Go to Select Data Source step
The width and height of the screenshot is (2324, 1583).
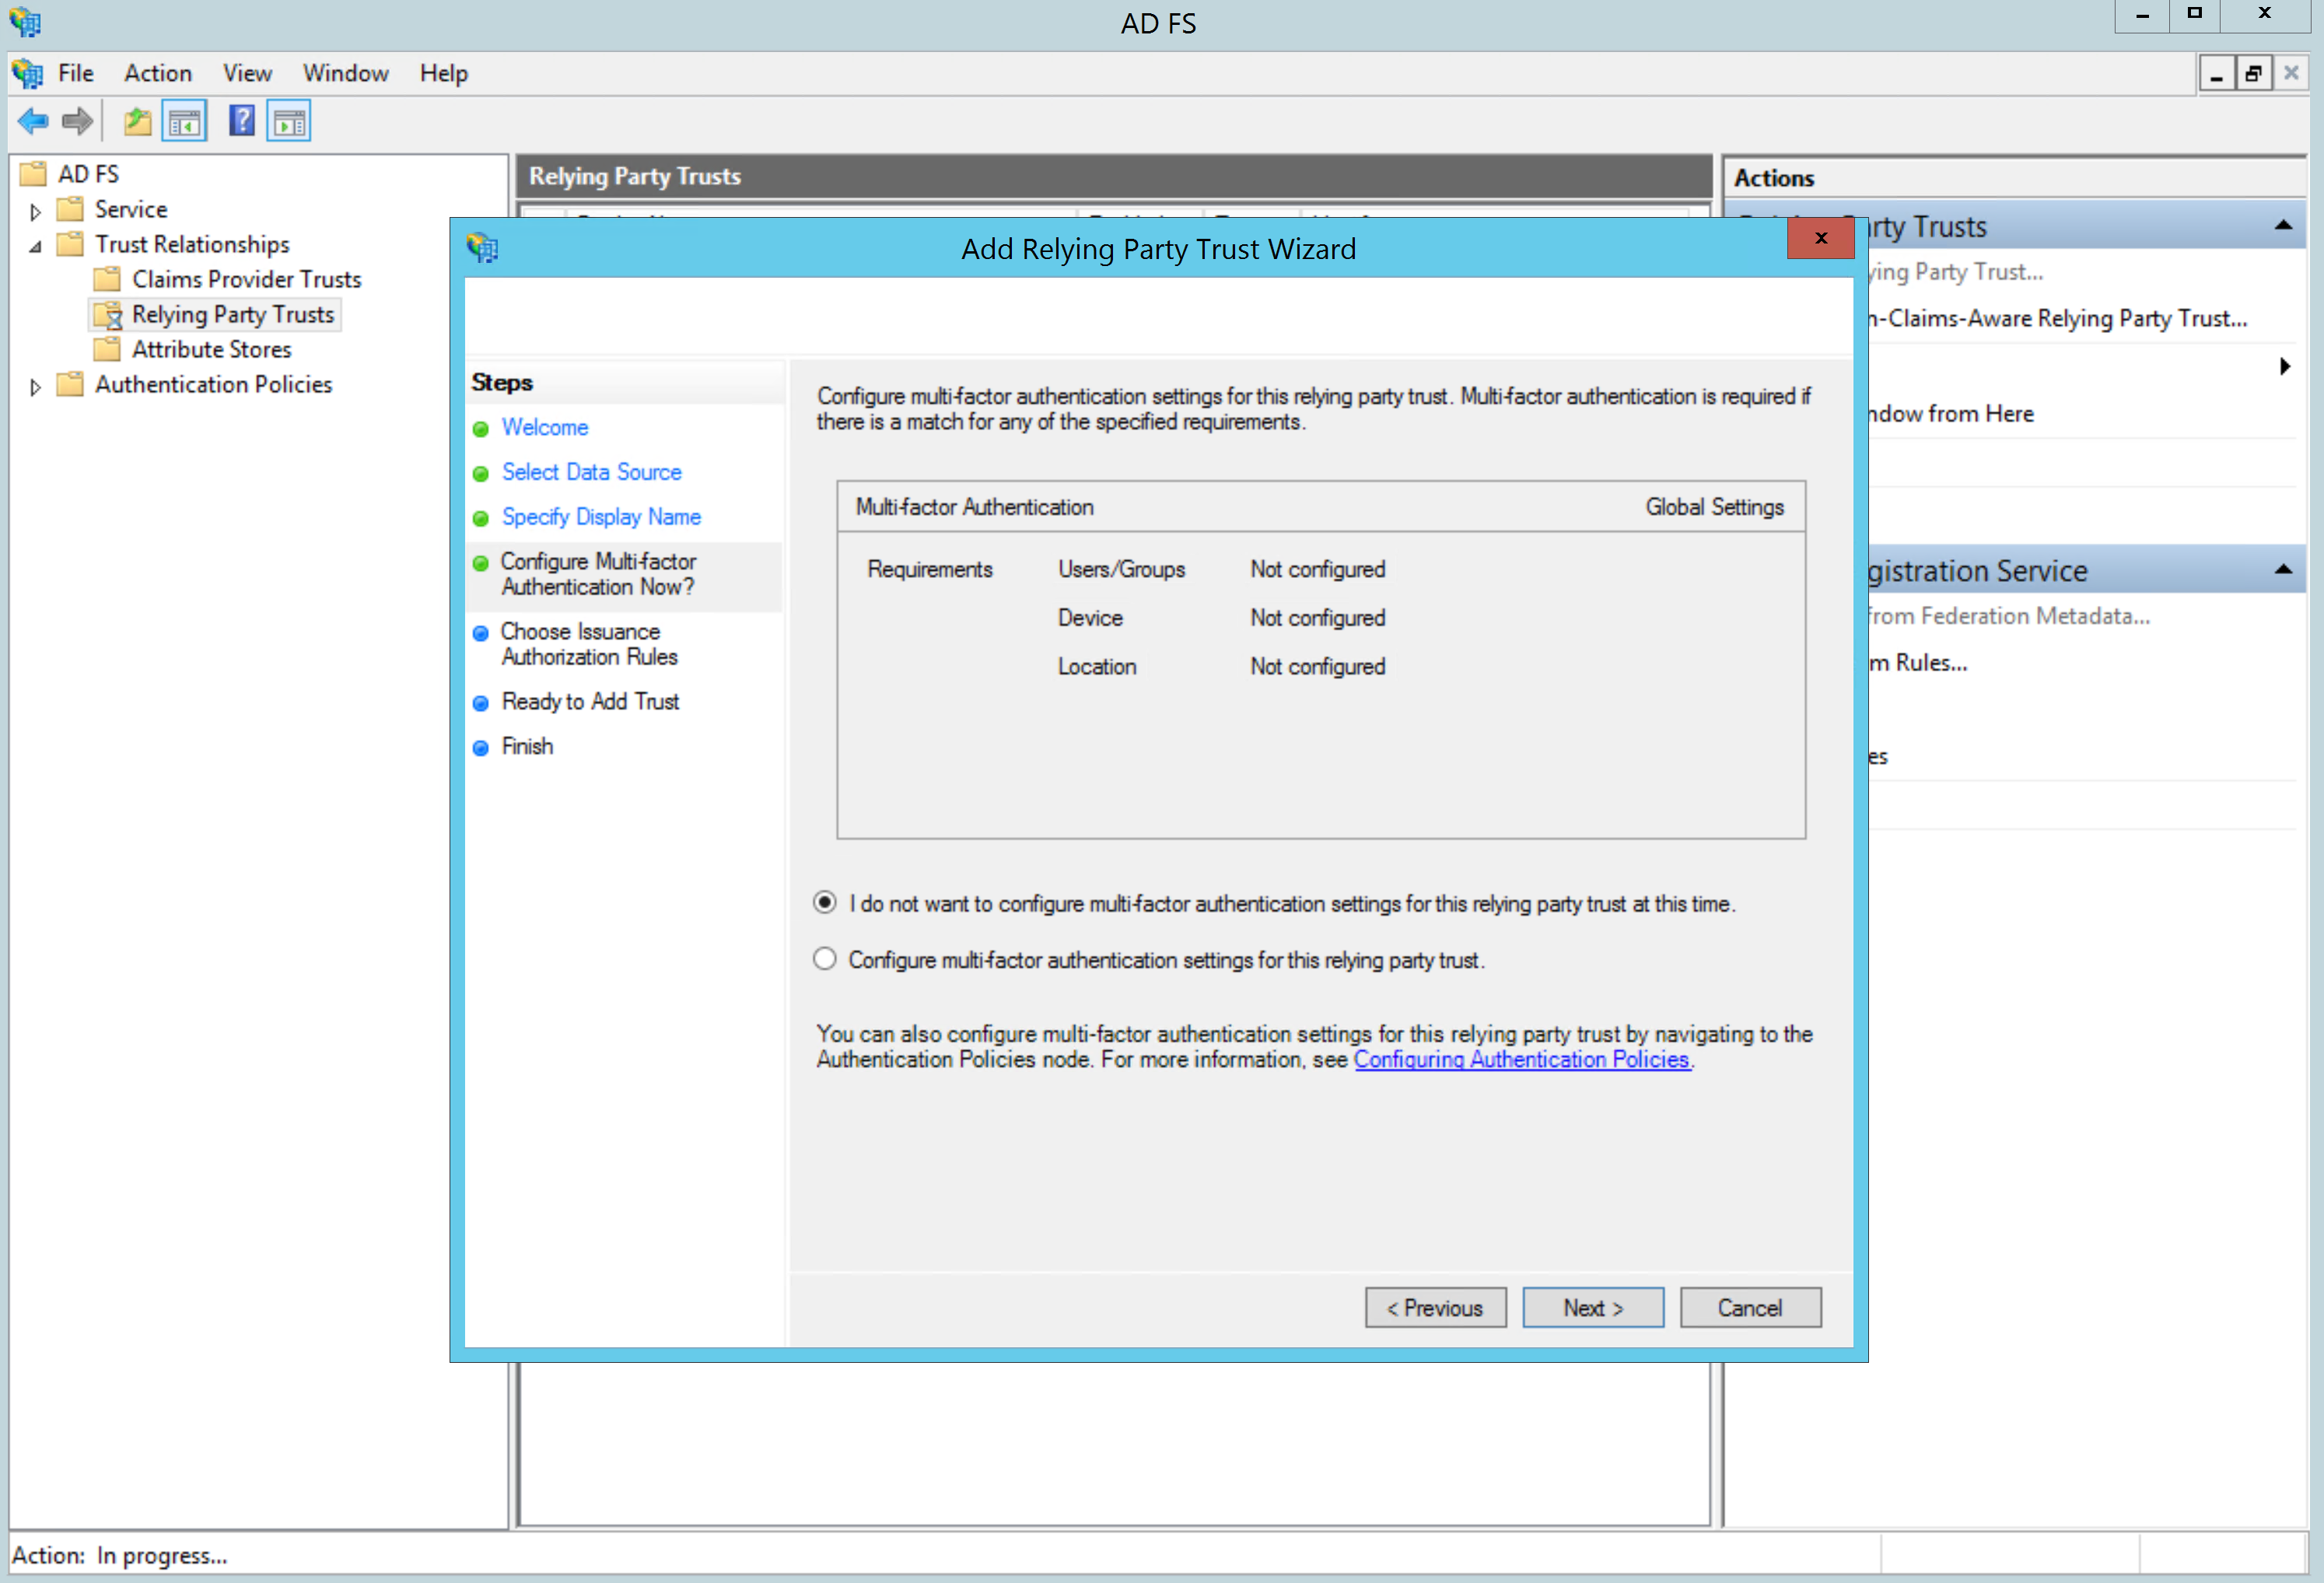(592, 472)
